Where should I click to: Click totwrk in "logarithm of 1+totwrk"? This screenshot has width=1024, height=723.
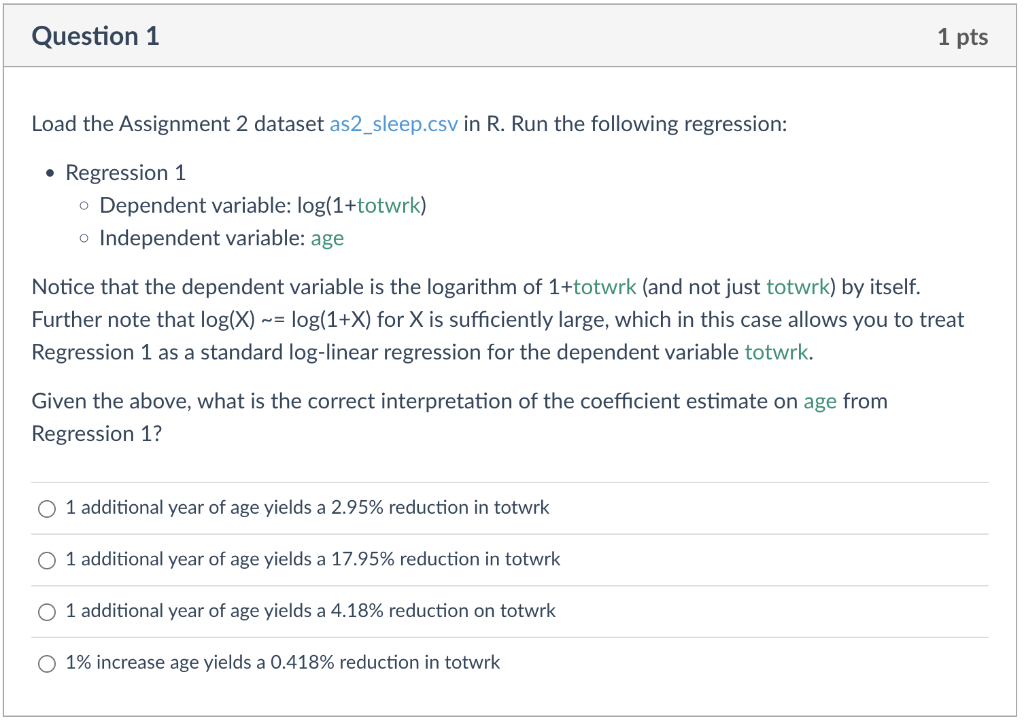pyautogui.click(x=604, y=288)
